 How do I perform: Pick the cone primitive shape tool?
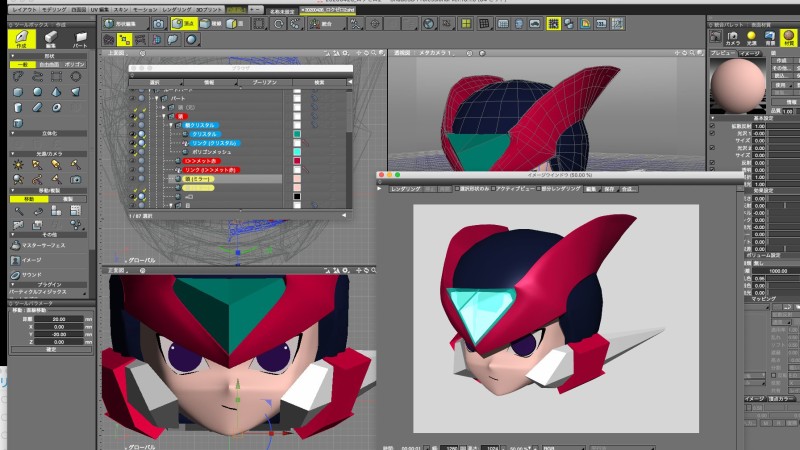point(56,90)
